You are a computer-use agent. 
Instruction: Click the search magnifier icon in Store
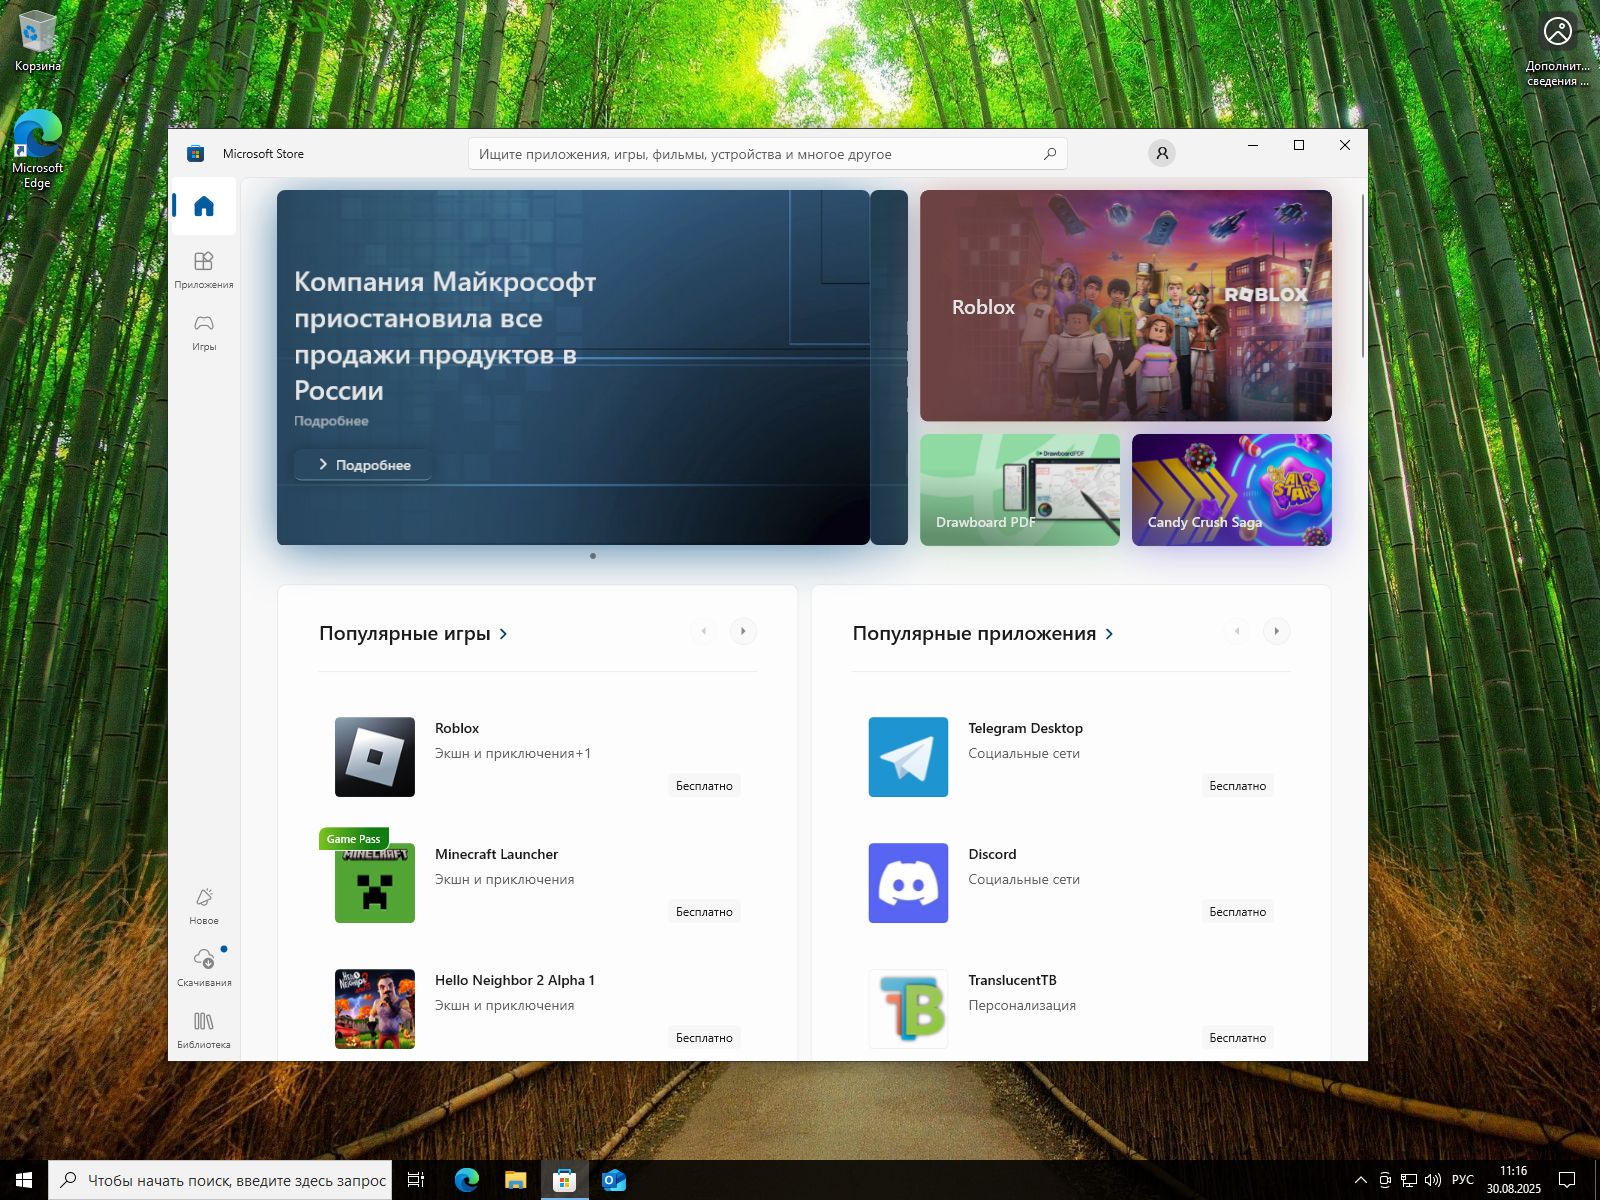pos(1050,154)
